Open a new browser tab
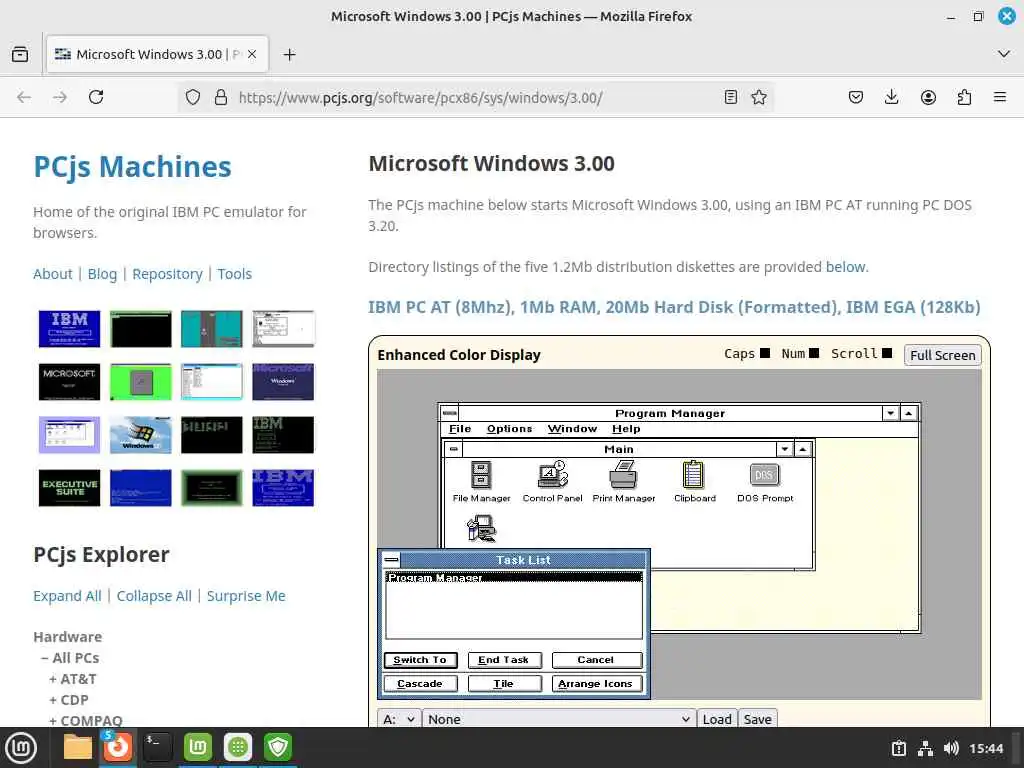1024x768 pixels. click(289, 55)
